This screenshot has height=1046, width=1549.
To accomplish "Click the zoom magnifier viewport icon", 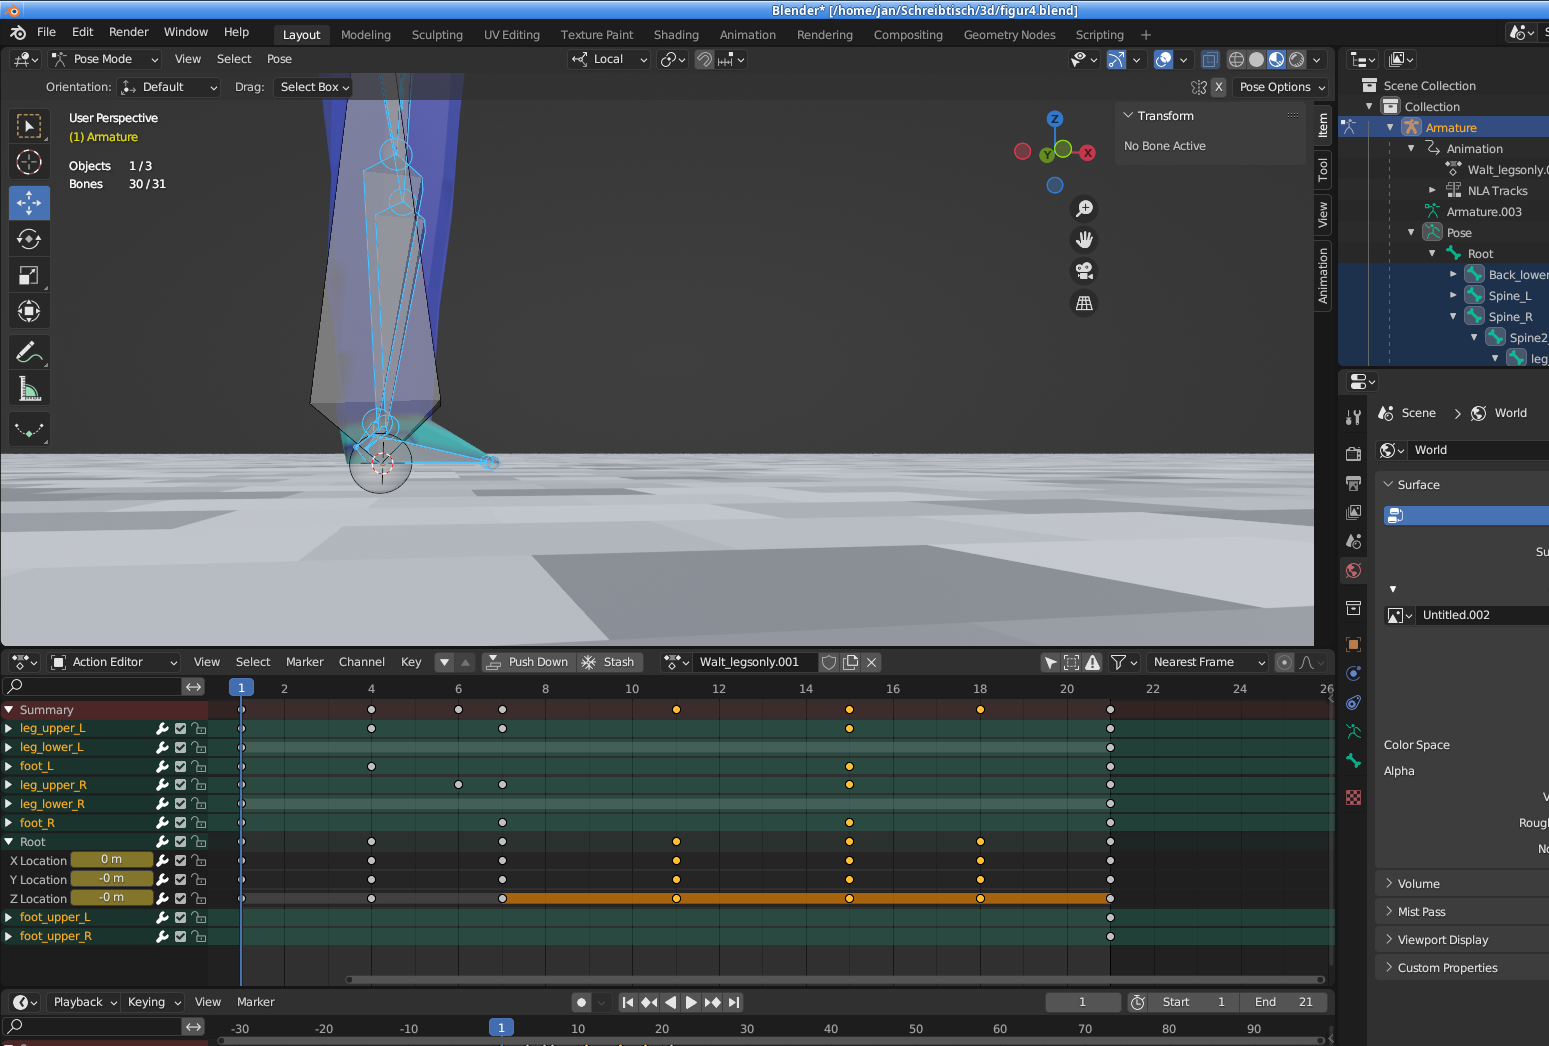I will pyautogui.click(x=1084, y=208).
